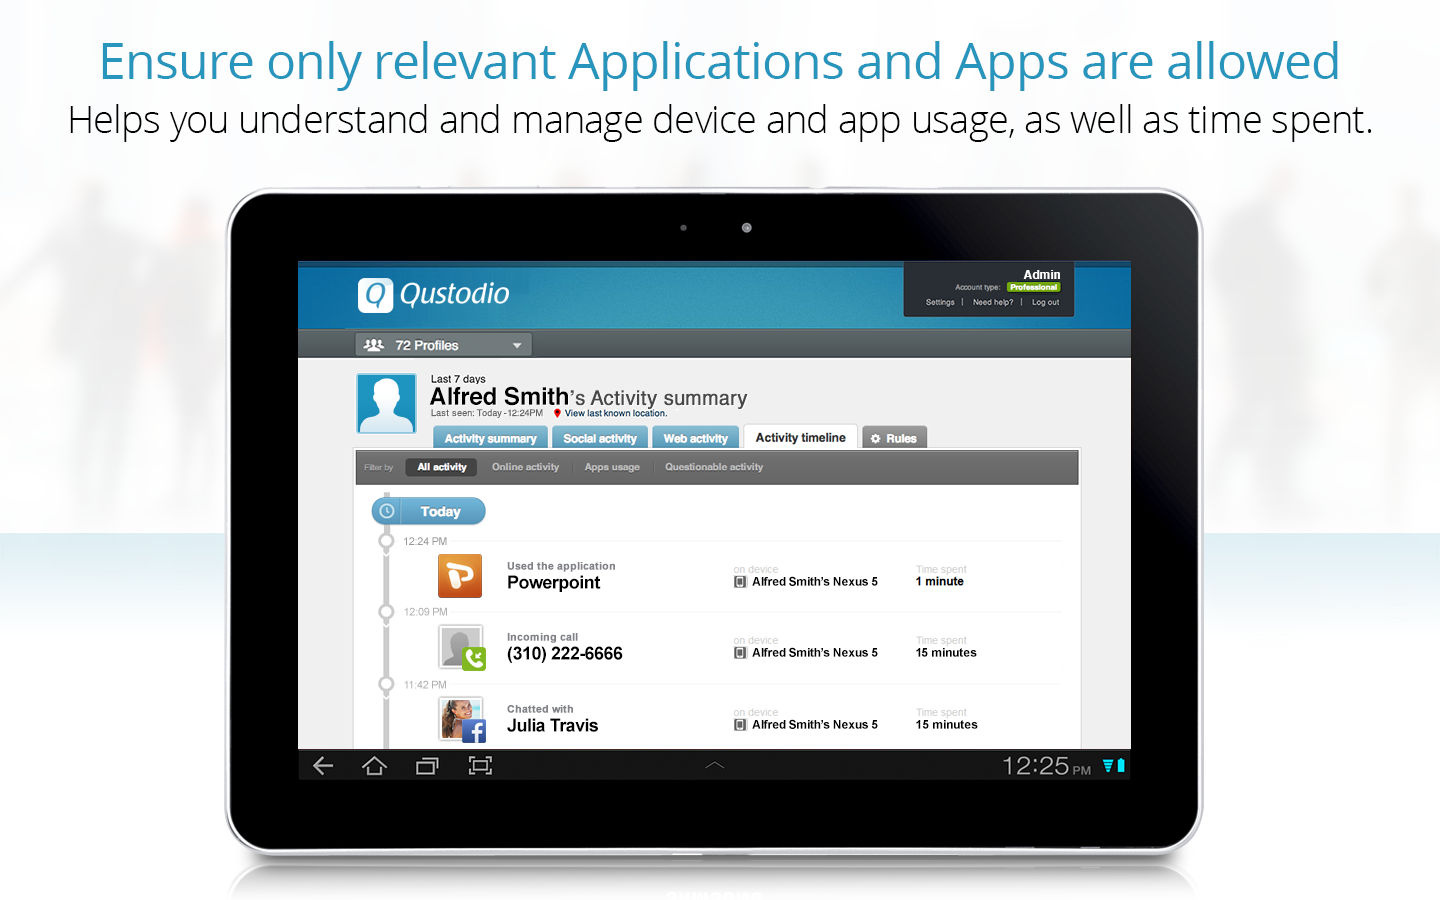Tap the Android back arrow icon

323,766
